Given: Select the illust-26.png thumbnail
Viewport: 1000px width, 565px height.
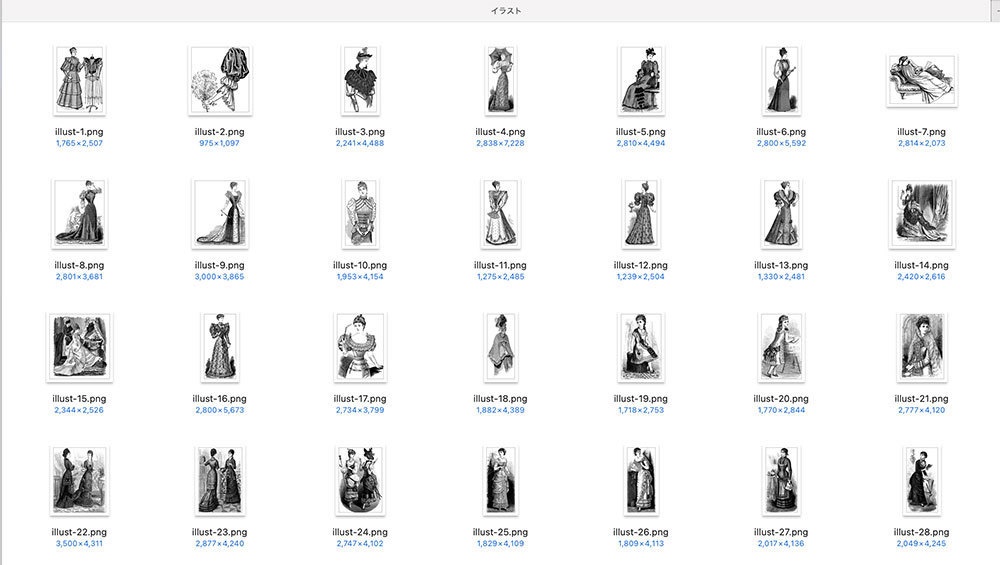Looking at the screenshot, I should (641, 481).
